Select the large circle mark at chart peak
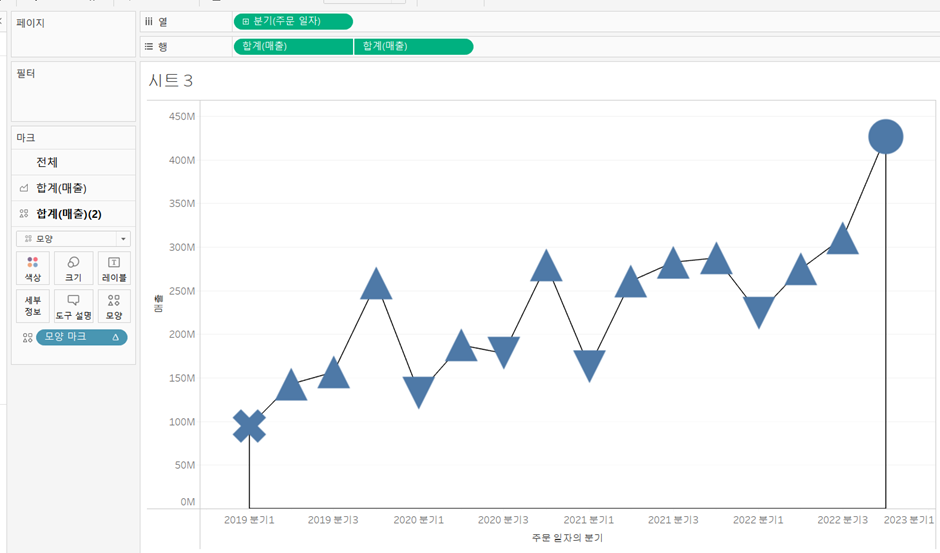This screenshot has width=940, height=553. [x=885, y=137]
